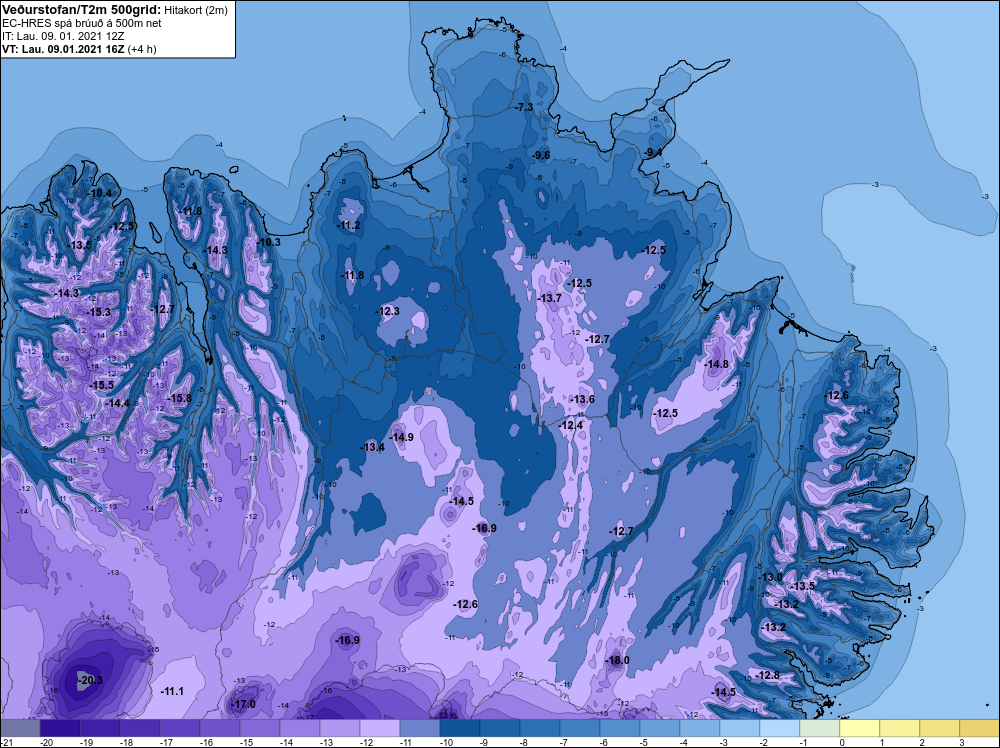The width and height of the screenshot is (1000, 748).
Task: Click the -17.0 temperature label
Action: (243, 704)
